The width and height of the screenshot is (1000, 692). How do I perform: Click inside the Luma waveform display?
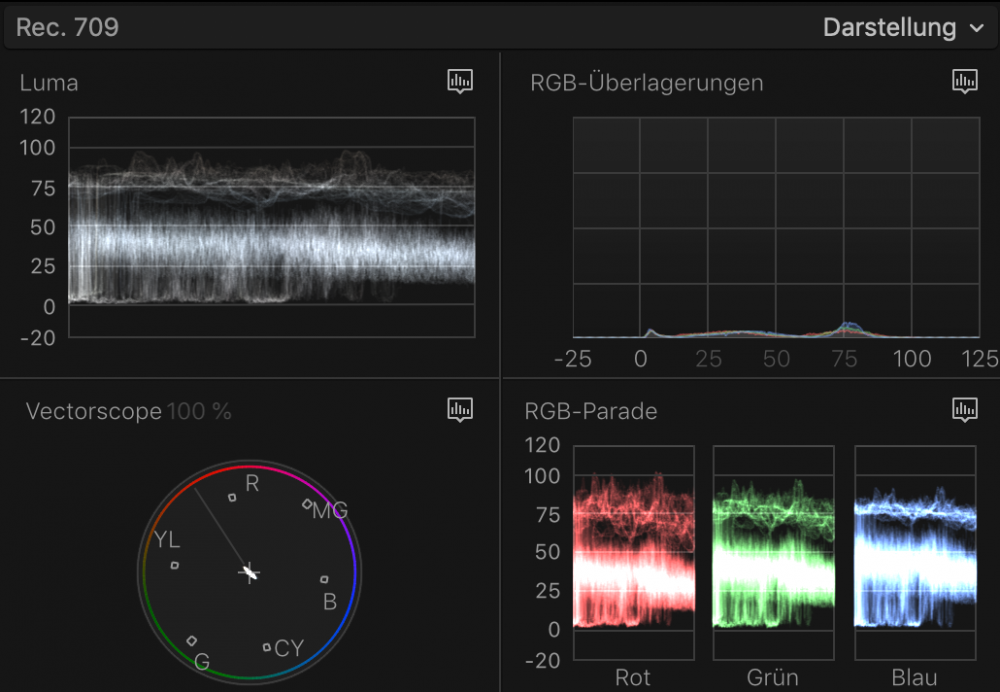pyautogui.click(x=271, y=225)
